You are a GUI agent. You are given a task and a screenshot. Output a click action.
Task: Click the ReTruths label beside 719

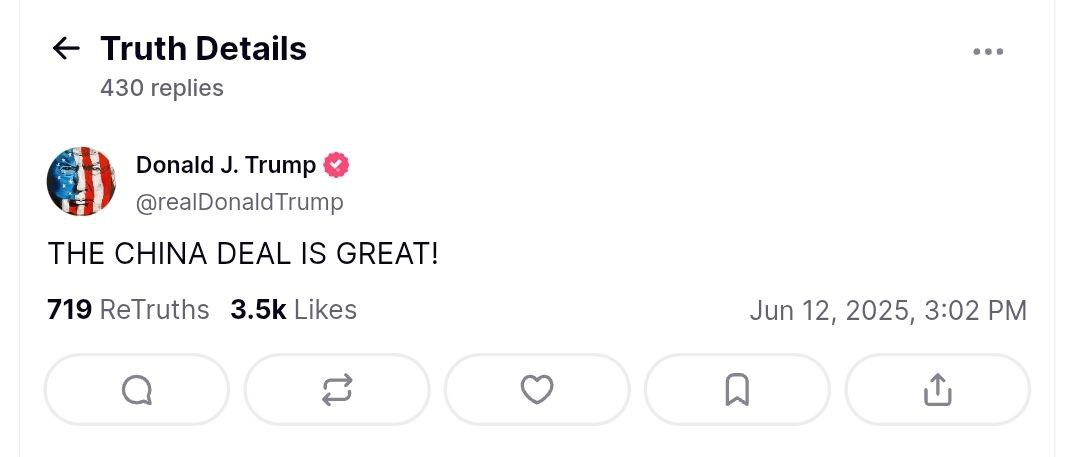(154, 310)
